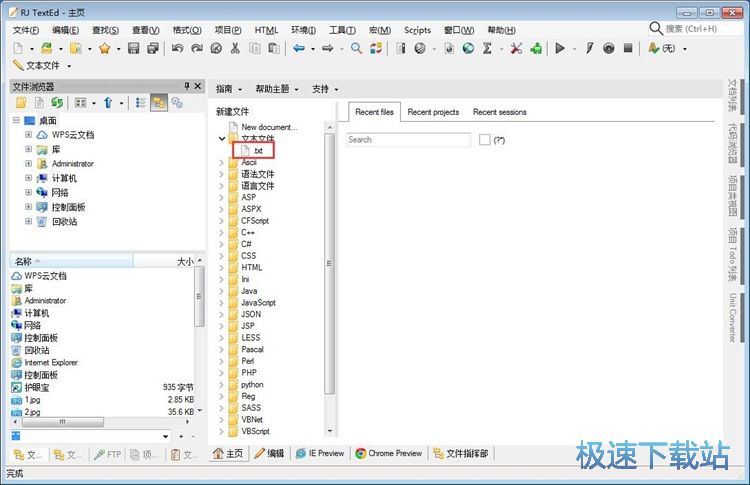This screenshot has width=750, height=485.
Task: Click the magnifier Find icon in toolbar
Action: click(x=356, y=48)
